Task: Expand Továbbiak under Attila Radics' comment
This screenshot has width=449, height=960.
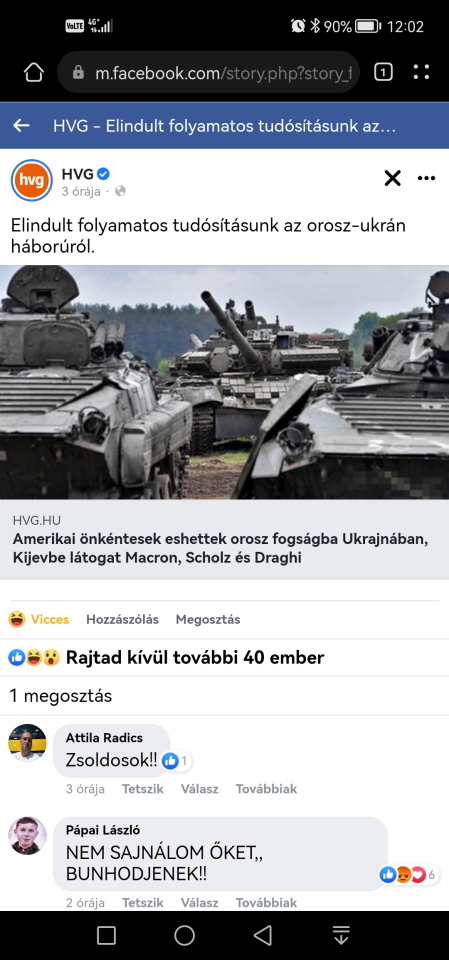Action: tap(266, 789)
